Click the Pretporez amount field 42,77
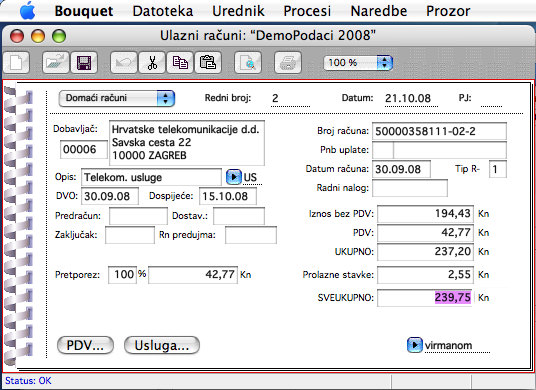 pos(193,275)
